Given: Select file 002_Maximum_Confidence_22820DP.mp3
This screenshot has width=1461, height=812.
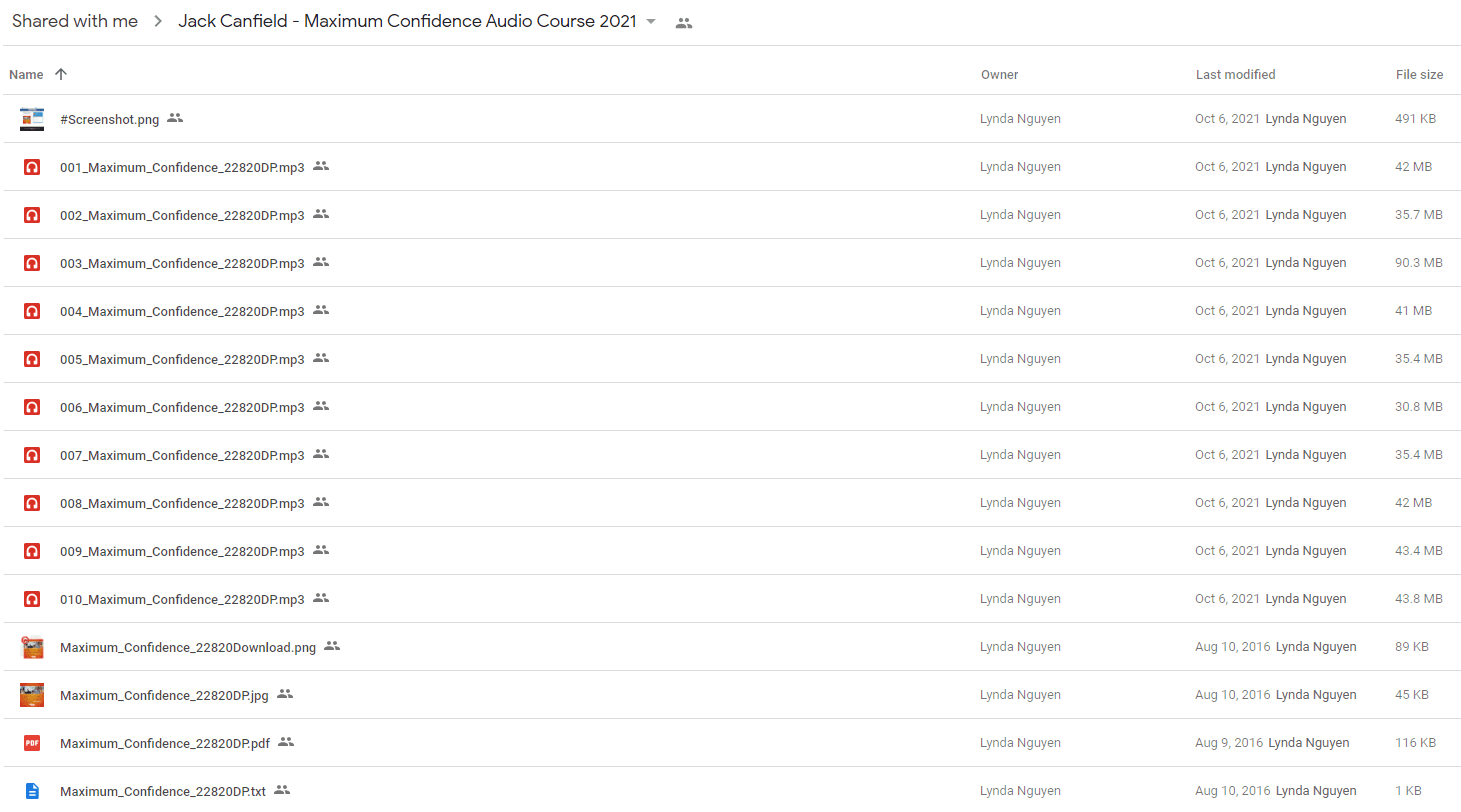Looking at the screenshot, I should [182, 215].
